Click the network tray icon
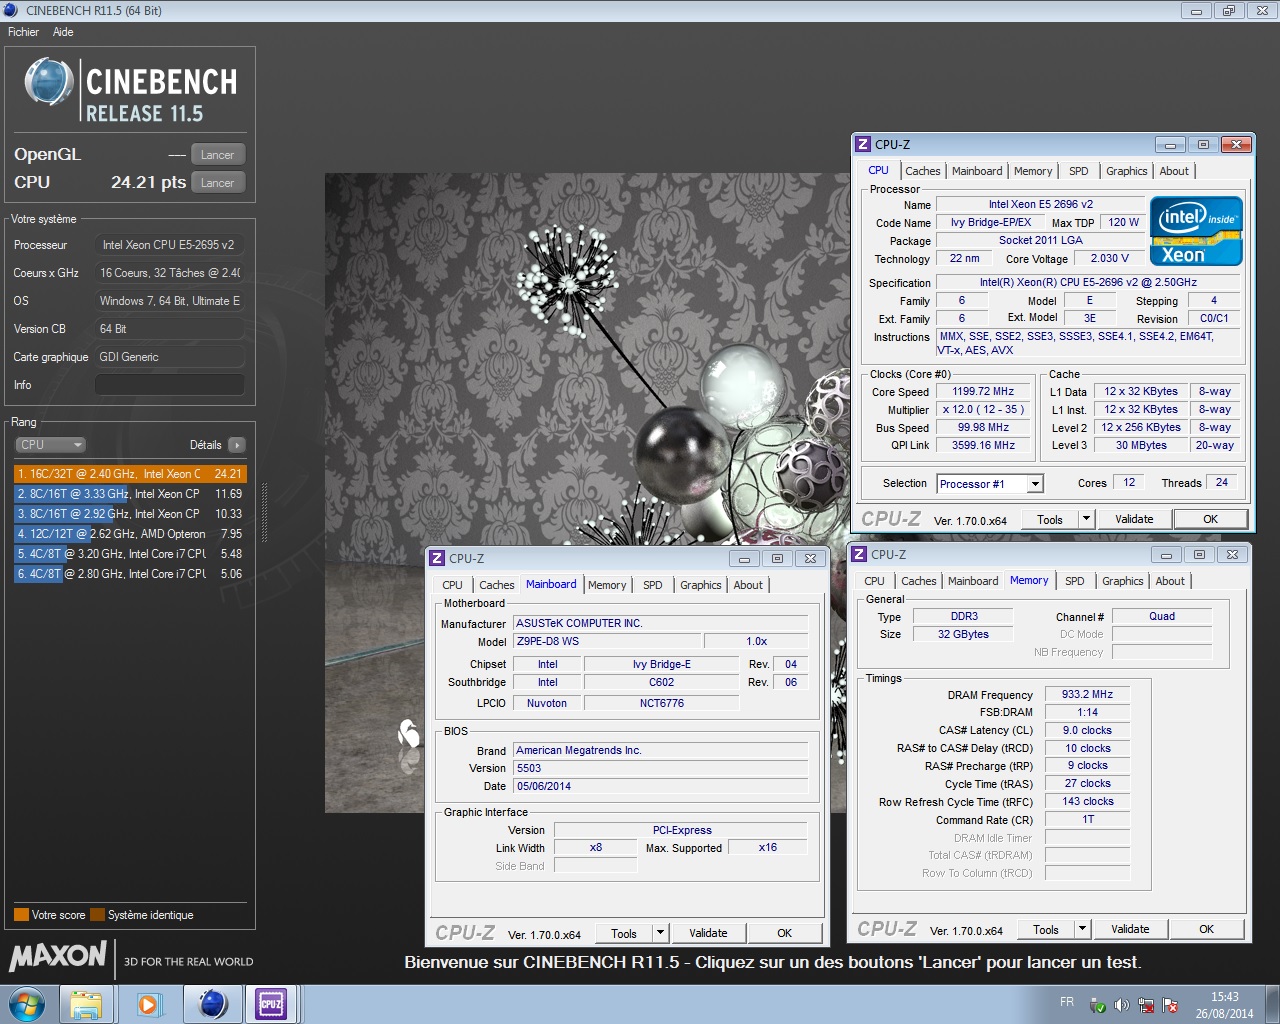This screenshot has width=1280, height=1024. click(1146, 1005)
